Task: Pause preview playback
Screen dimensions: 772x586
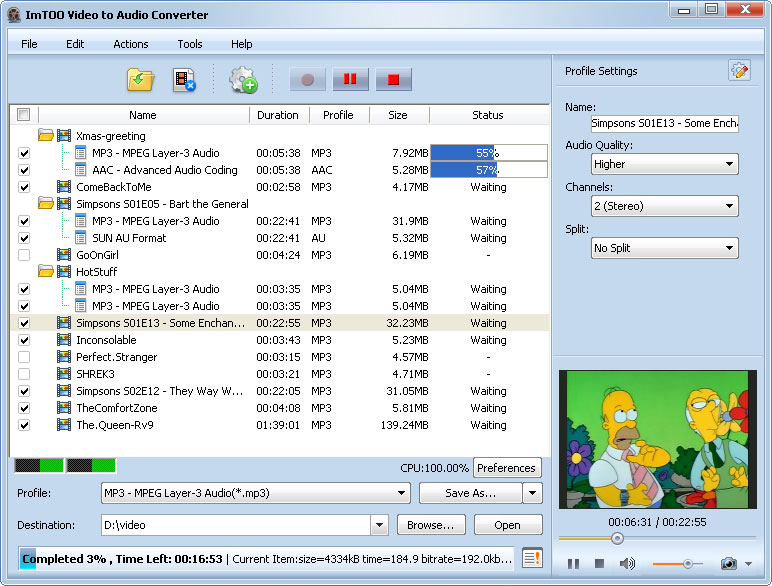Action: tap(573, 563)
